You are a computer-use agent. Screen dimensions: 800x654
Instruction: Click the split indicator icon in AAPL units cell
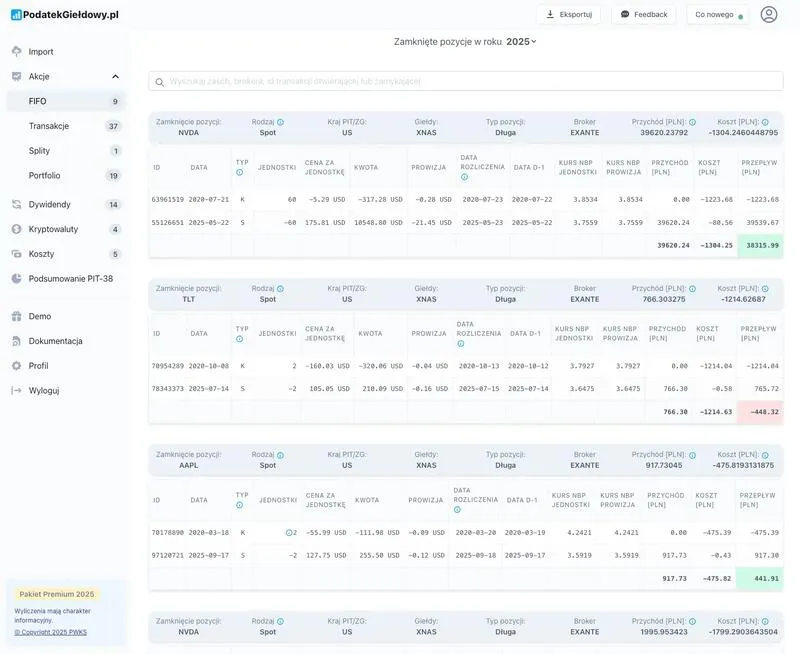289,532
